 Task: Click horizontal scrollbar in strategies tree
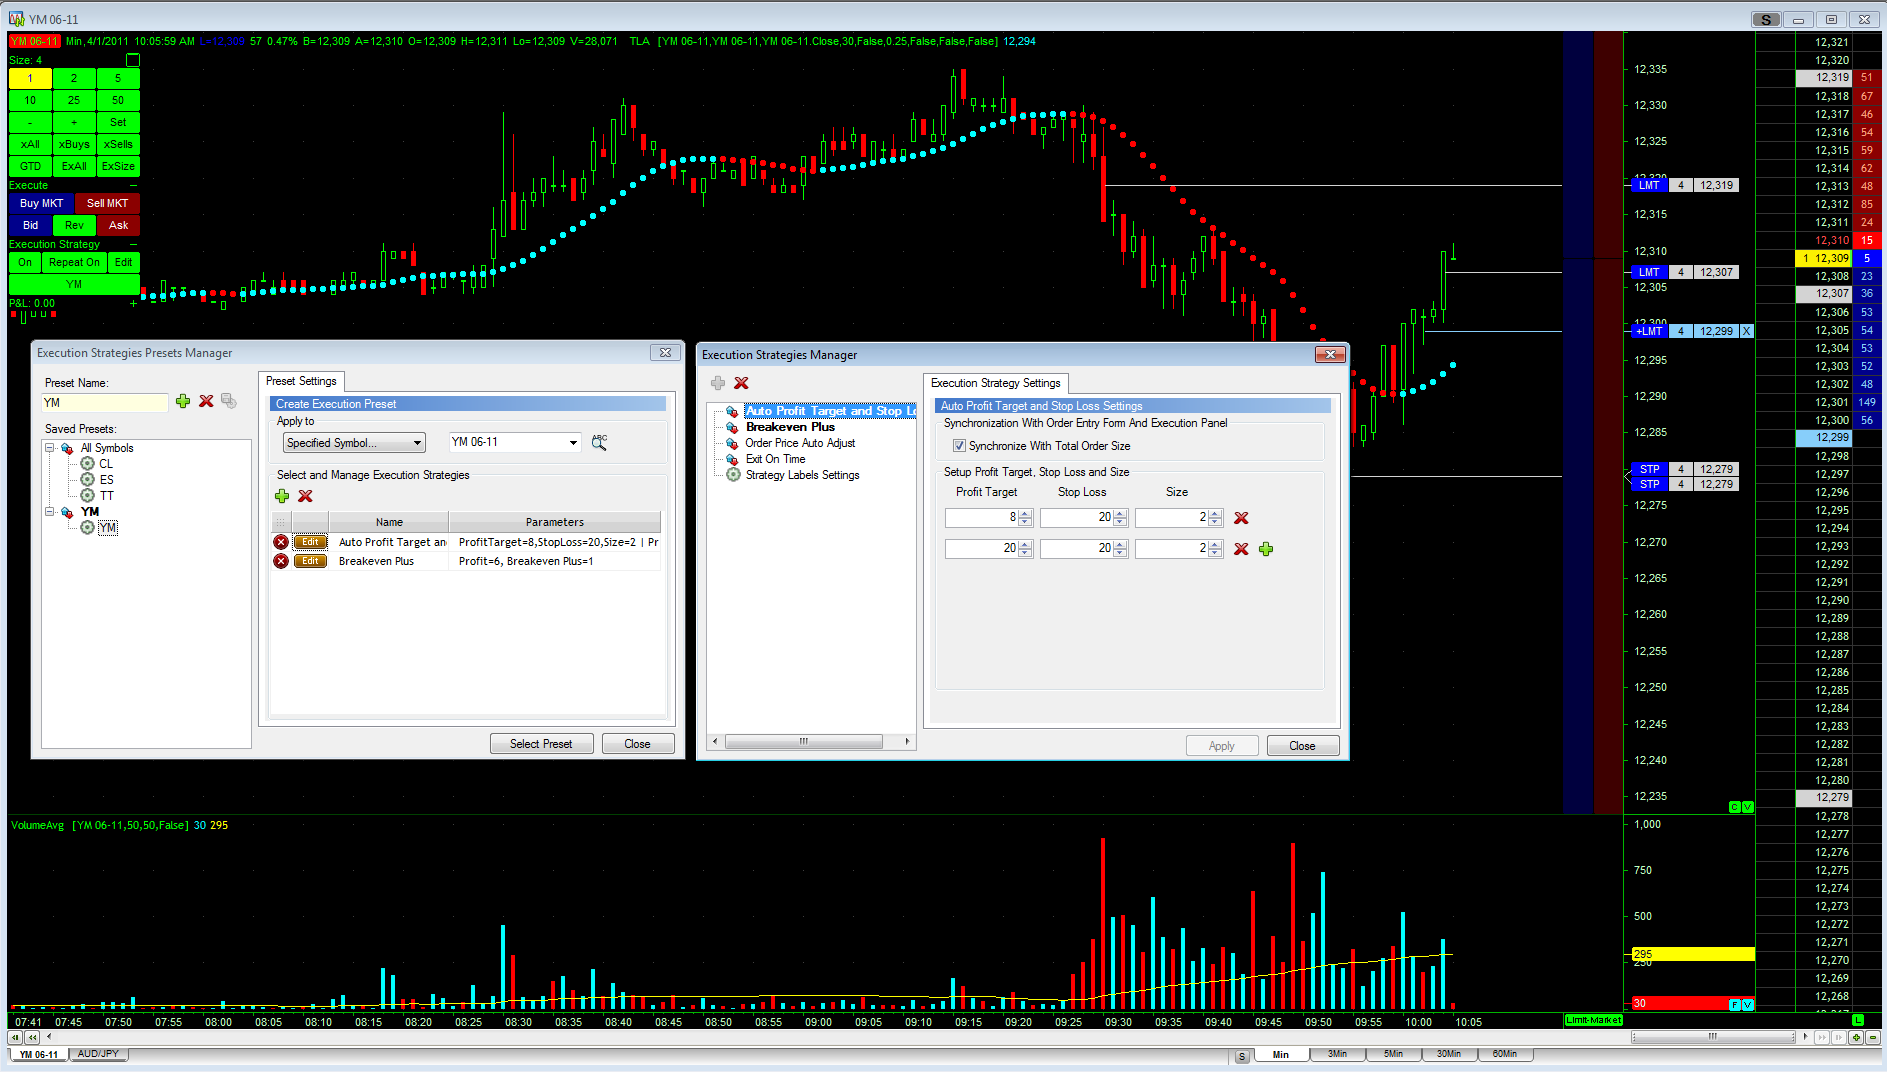(803, 741)
